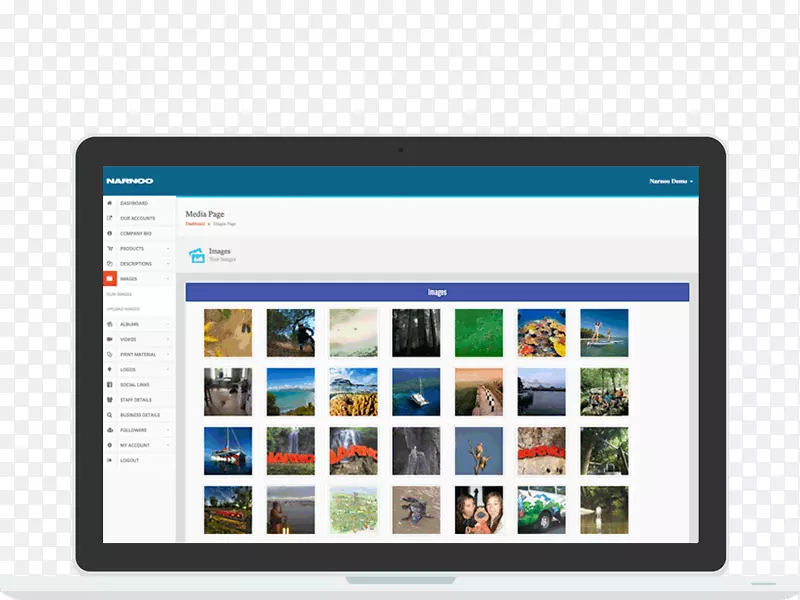Select the red Images icon in sidebar

coord(110,279)
